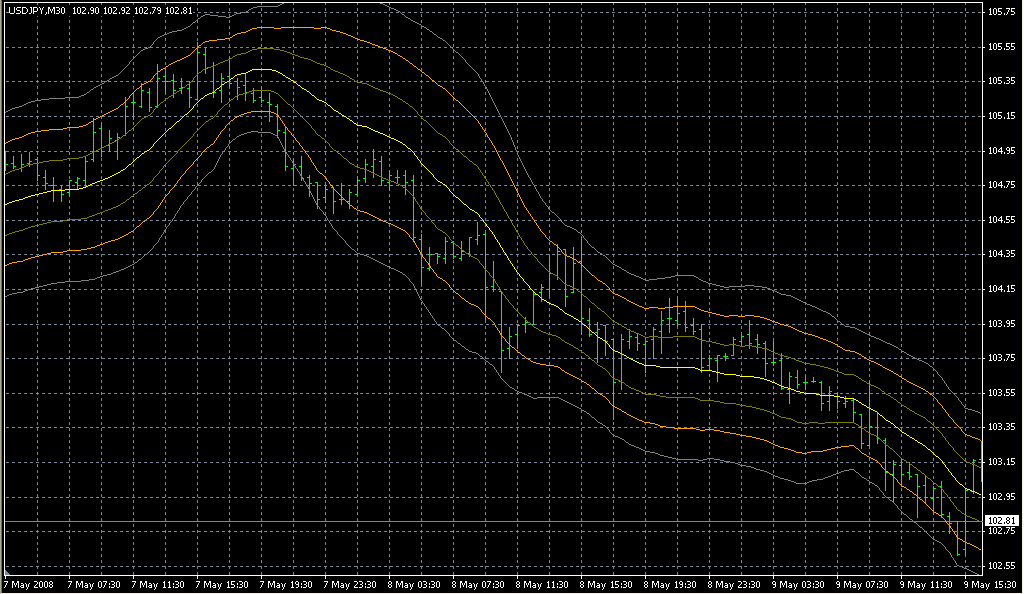The height and width of the screenshot is (594, 1024).
Task: Select the 9 May 11:30 time label
Action: (928, 584)
